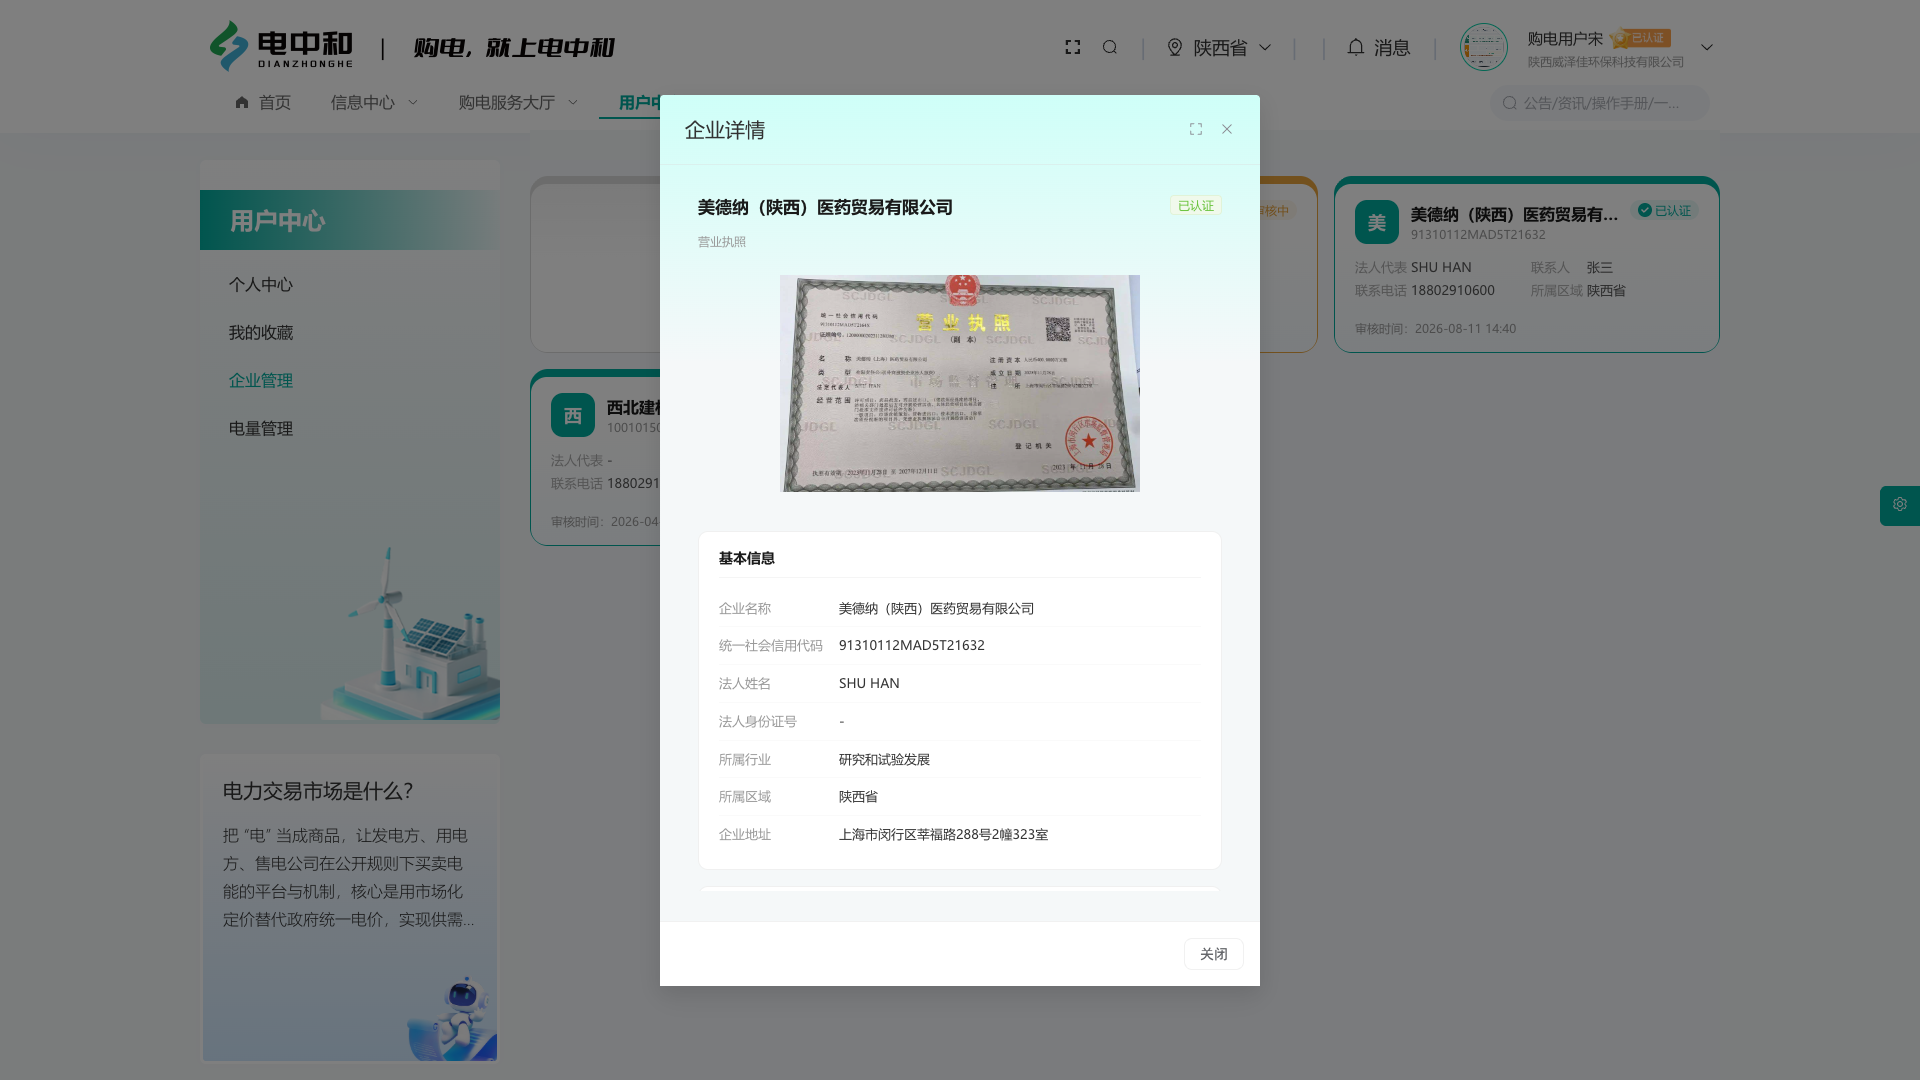Click 审核时间 2026-08-11 14:40 on card
The height and width of the screenshot is (1080, 1920).
1436,328
